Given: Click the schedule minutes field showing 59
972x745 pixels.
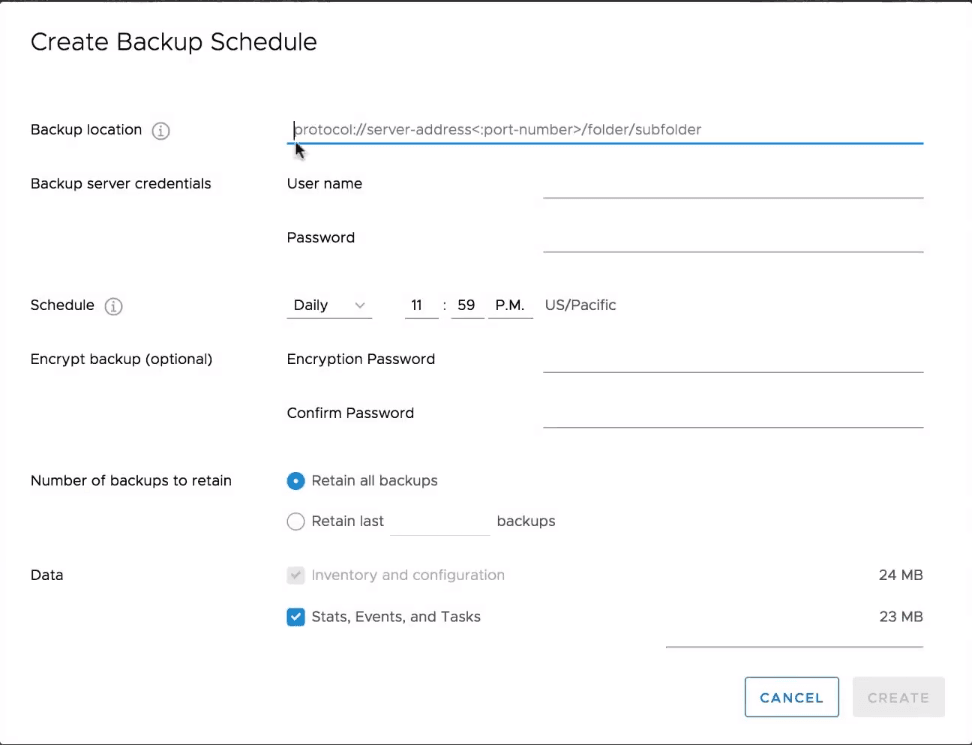Looking at the screenshot, I should 467,306.
